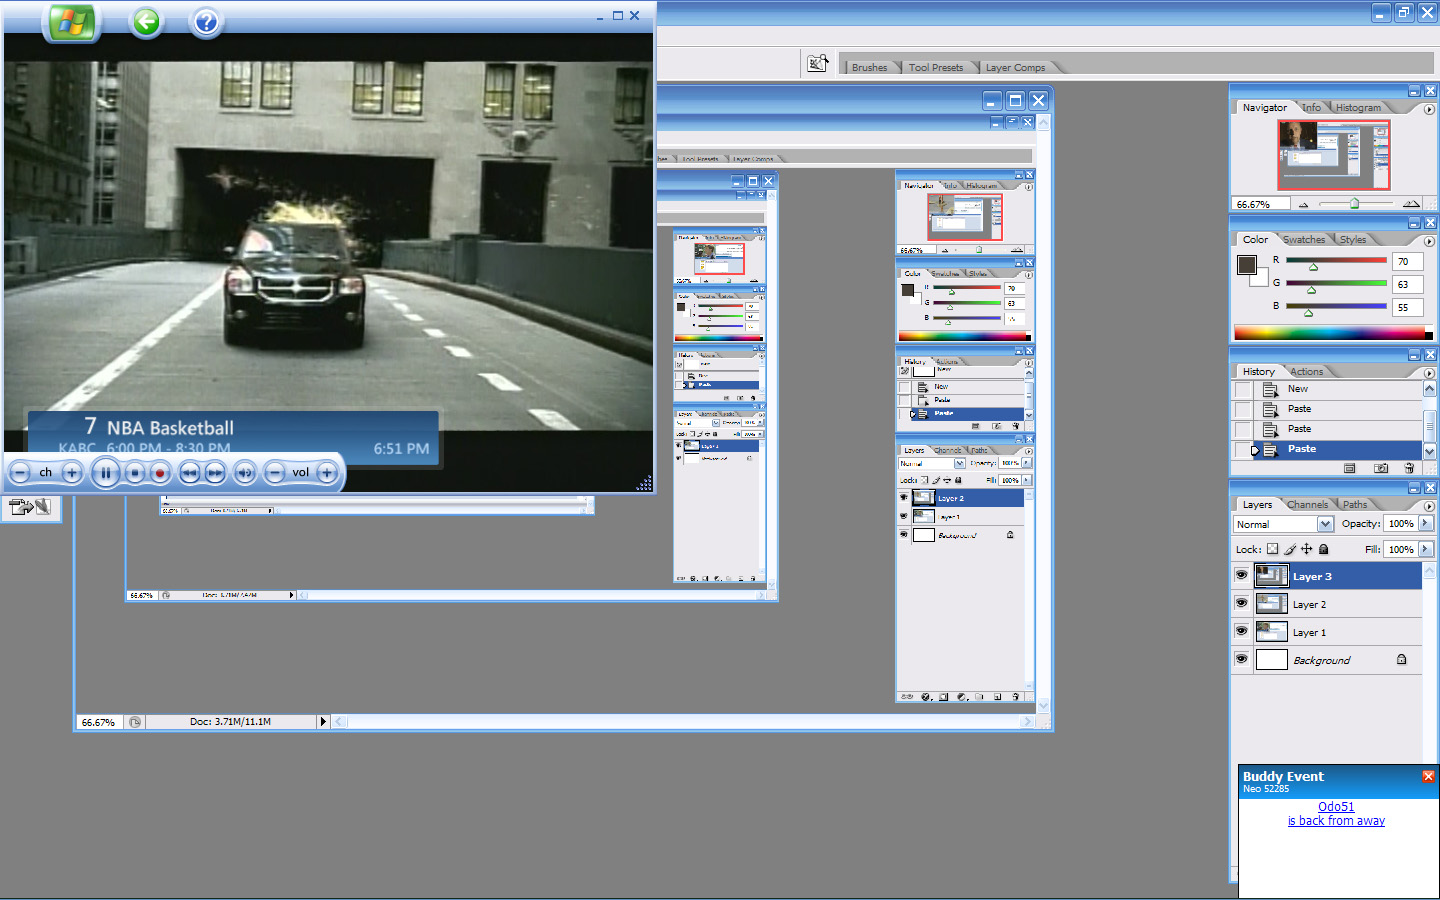Select the New history state
The width and height of the screenshot is (1440, 900).
[1298, 389]
